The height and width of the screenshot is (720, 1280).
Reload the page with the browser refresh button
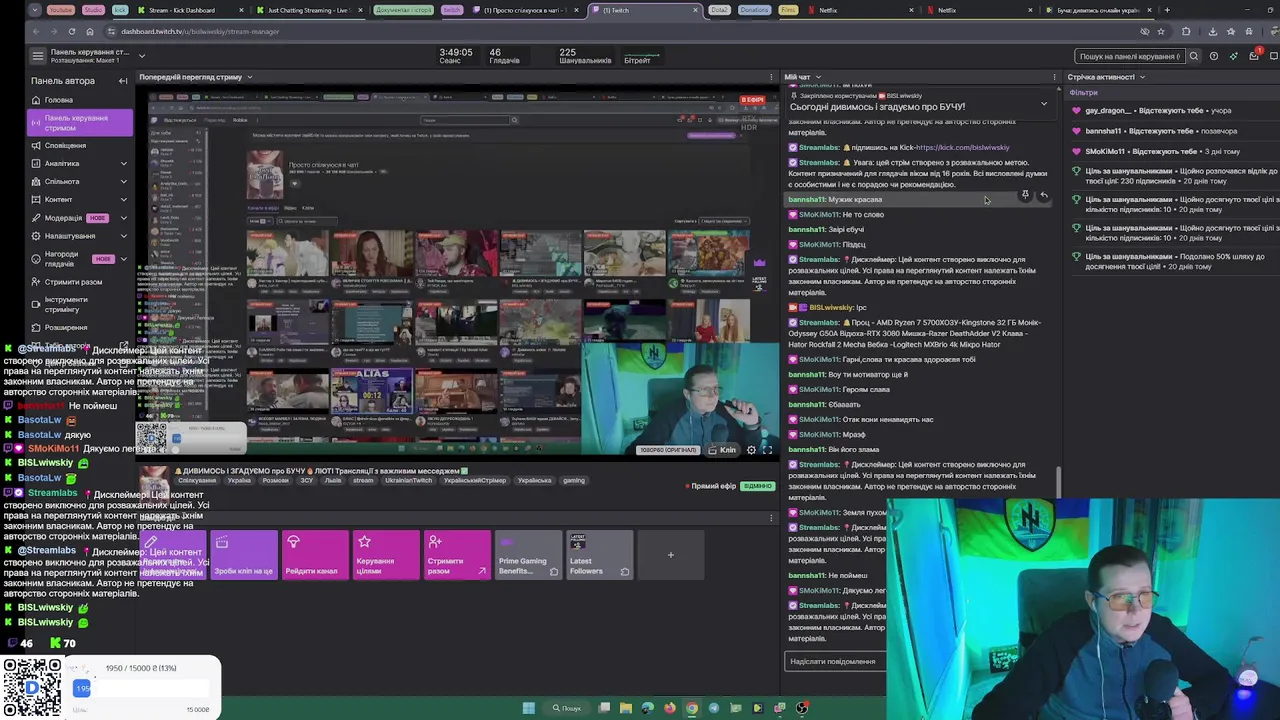[x=72, y=31]
